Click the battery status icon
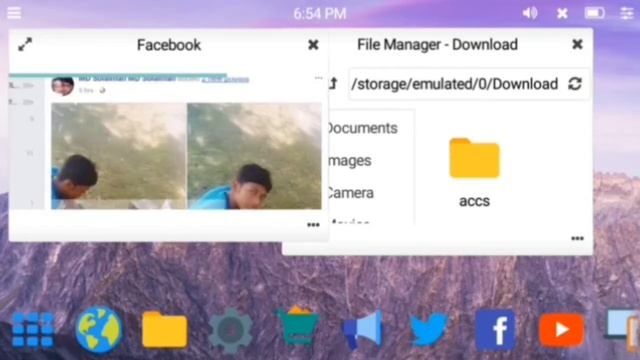Screen dimensions: 640x360 click(594, 13)
